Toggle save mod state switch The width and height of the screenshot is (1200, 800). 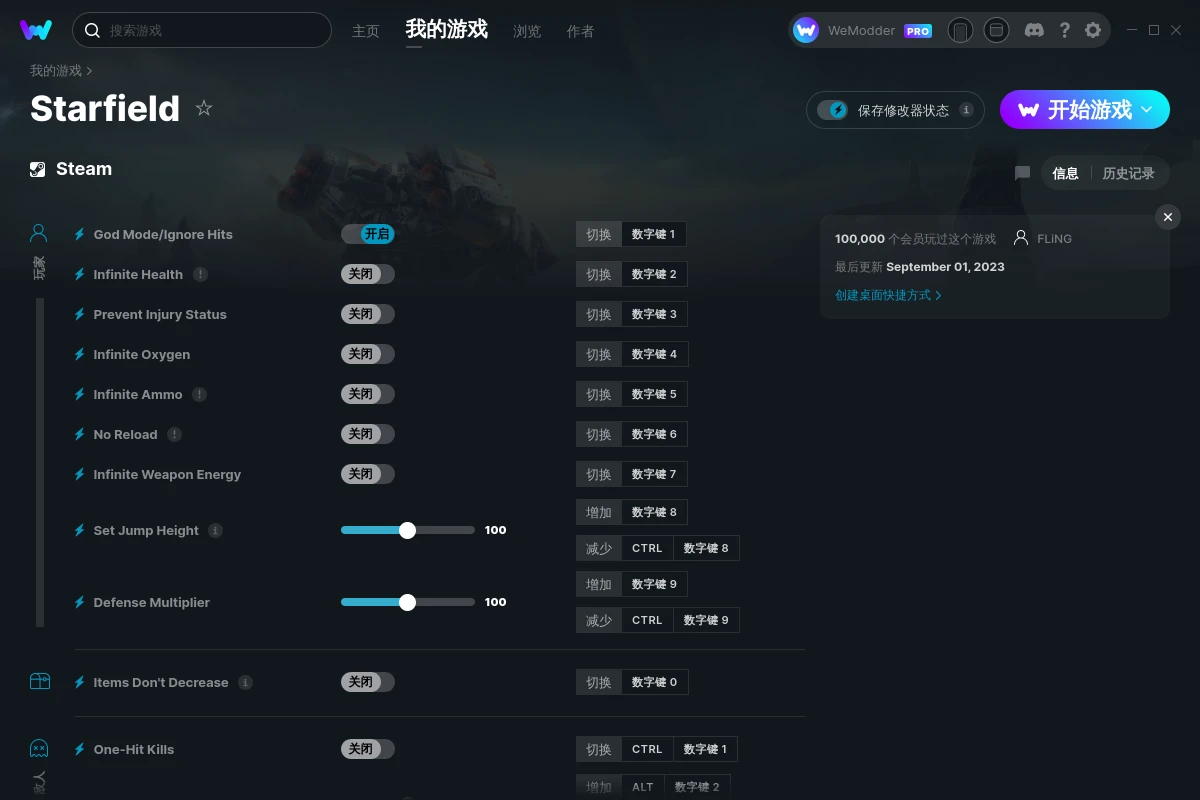point(832,110)
